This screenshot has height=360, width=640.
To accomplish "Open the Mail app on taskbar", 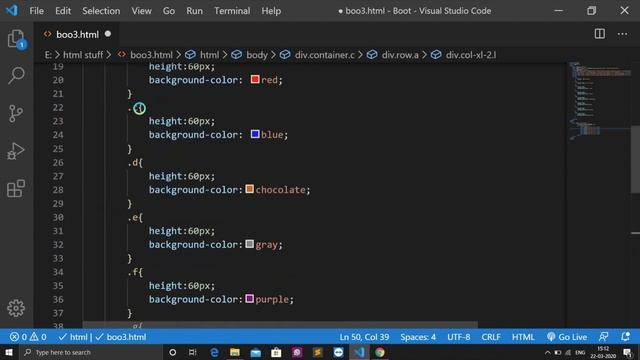I will tap(256, 352).
